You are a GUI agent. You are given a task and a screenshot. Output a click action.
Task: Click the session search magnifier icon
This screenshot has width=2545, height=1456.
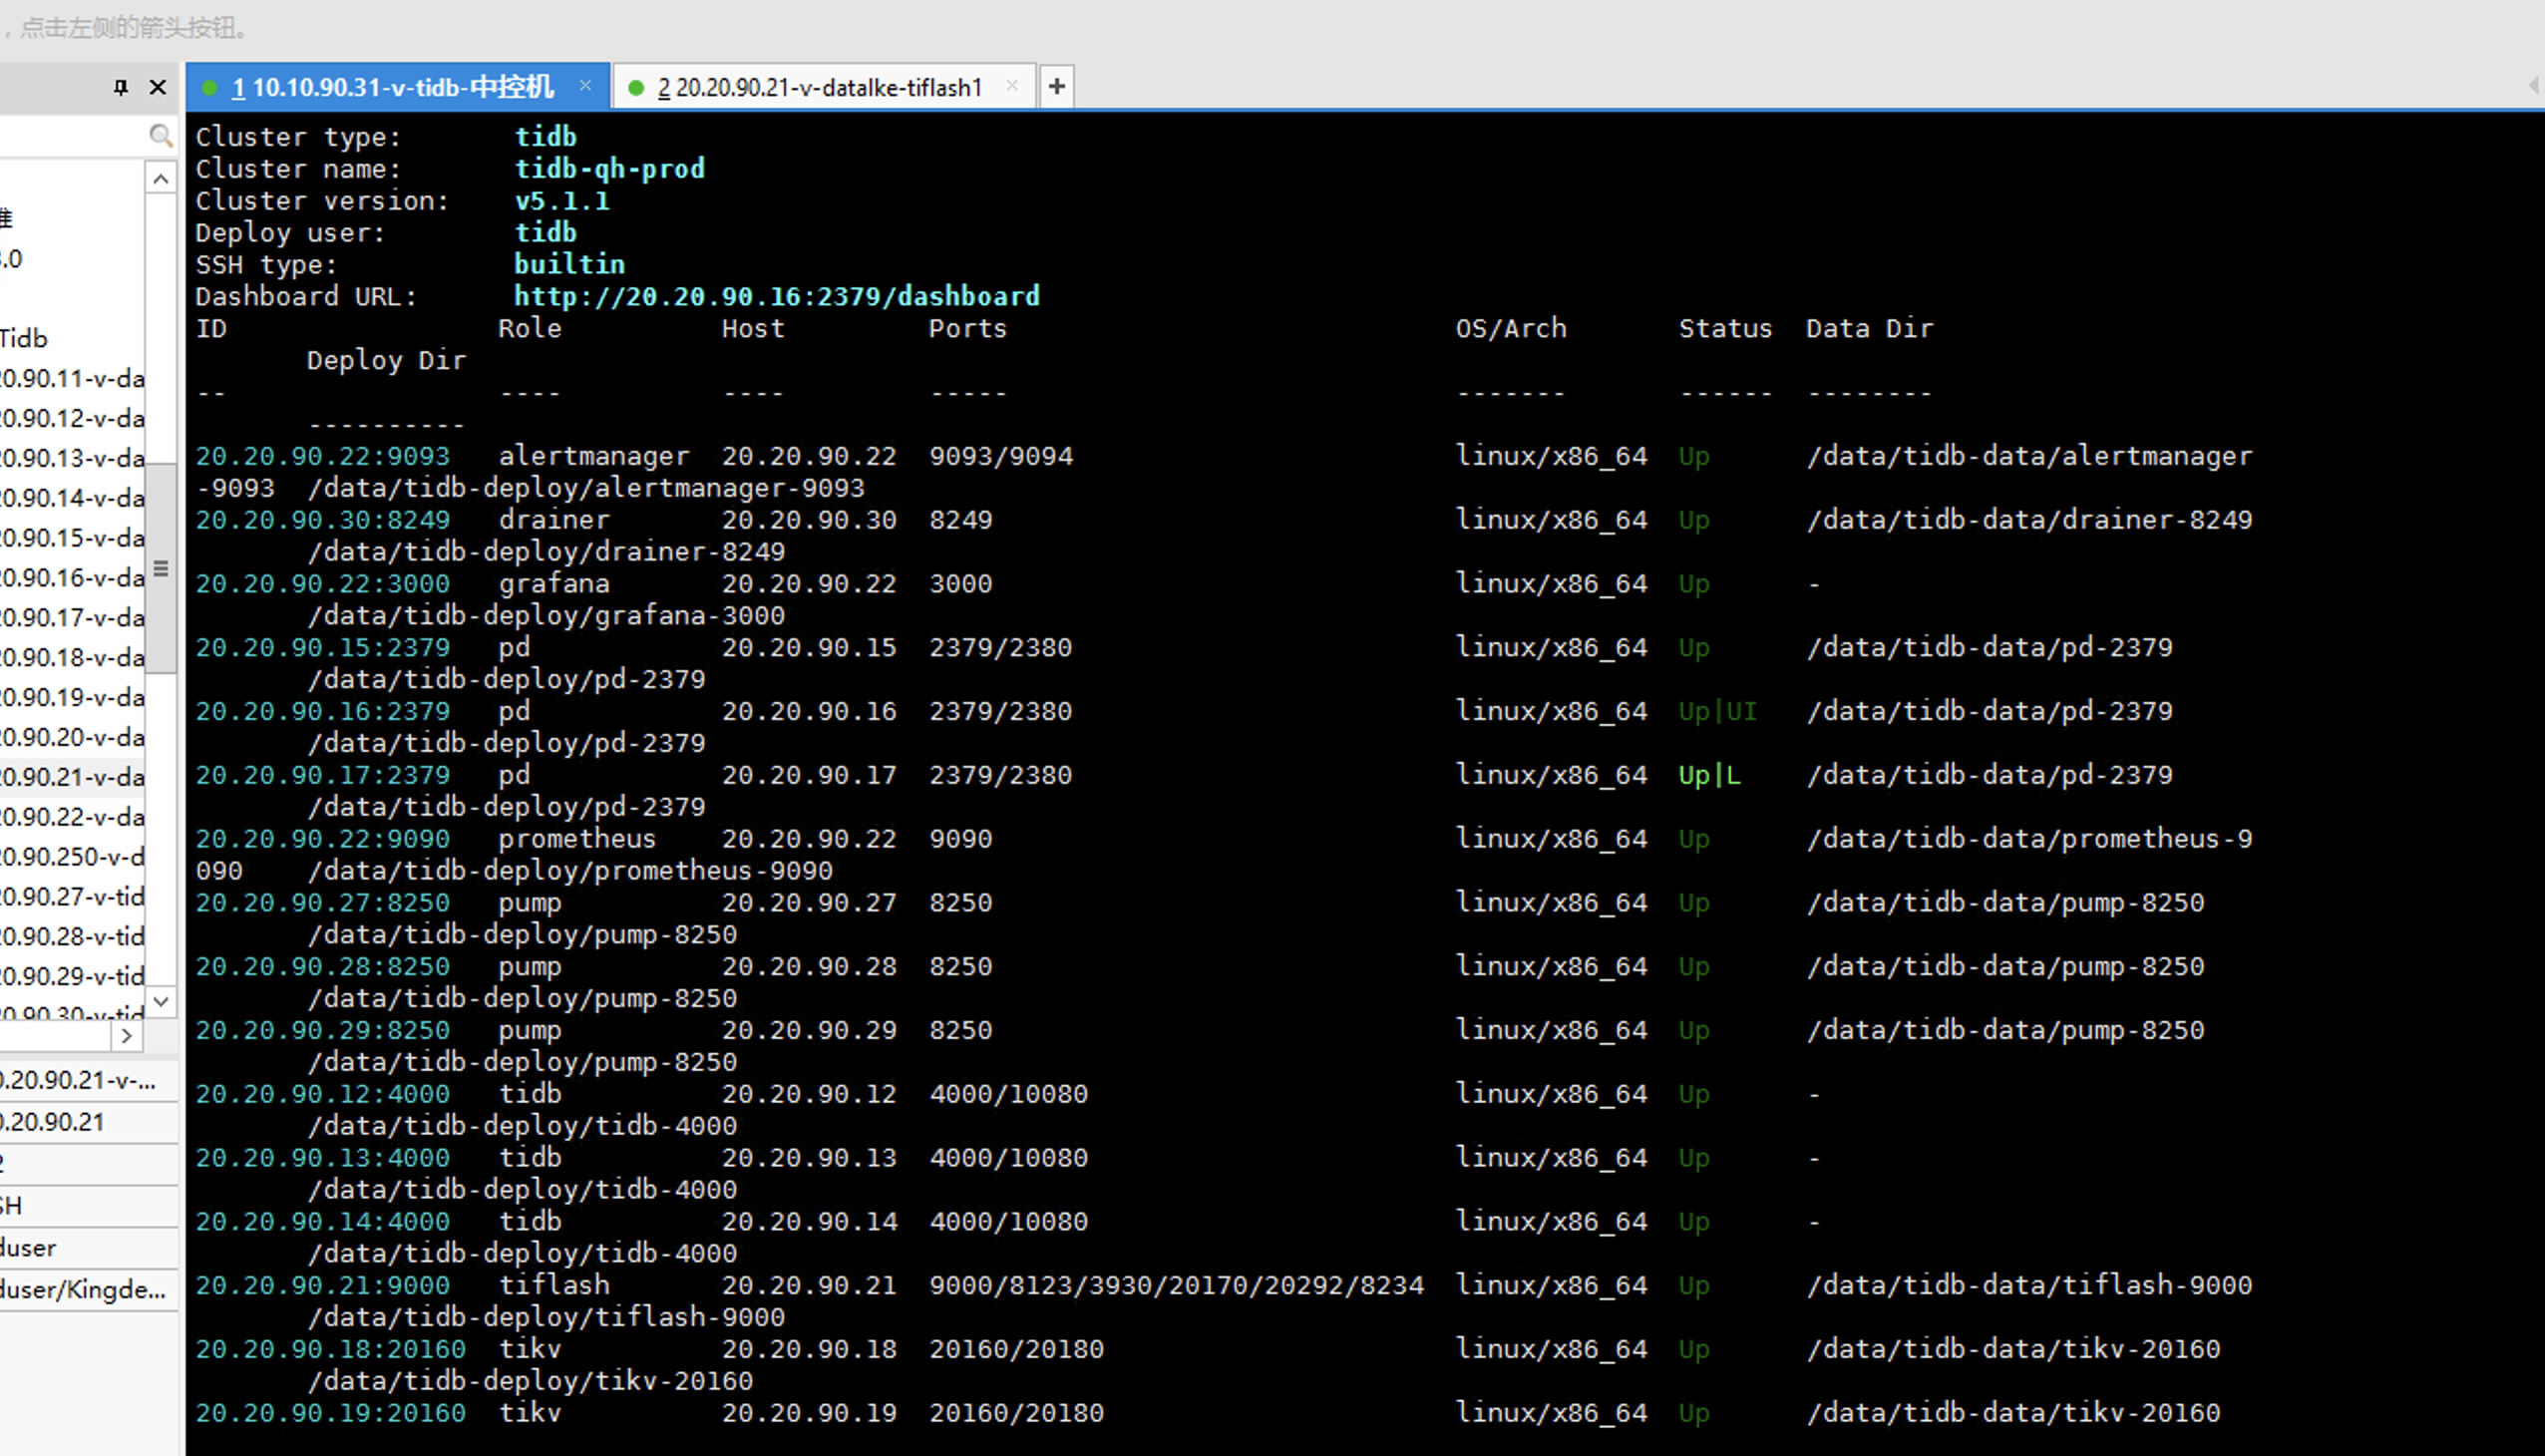coord(160,135)
